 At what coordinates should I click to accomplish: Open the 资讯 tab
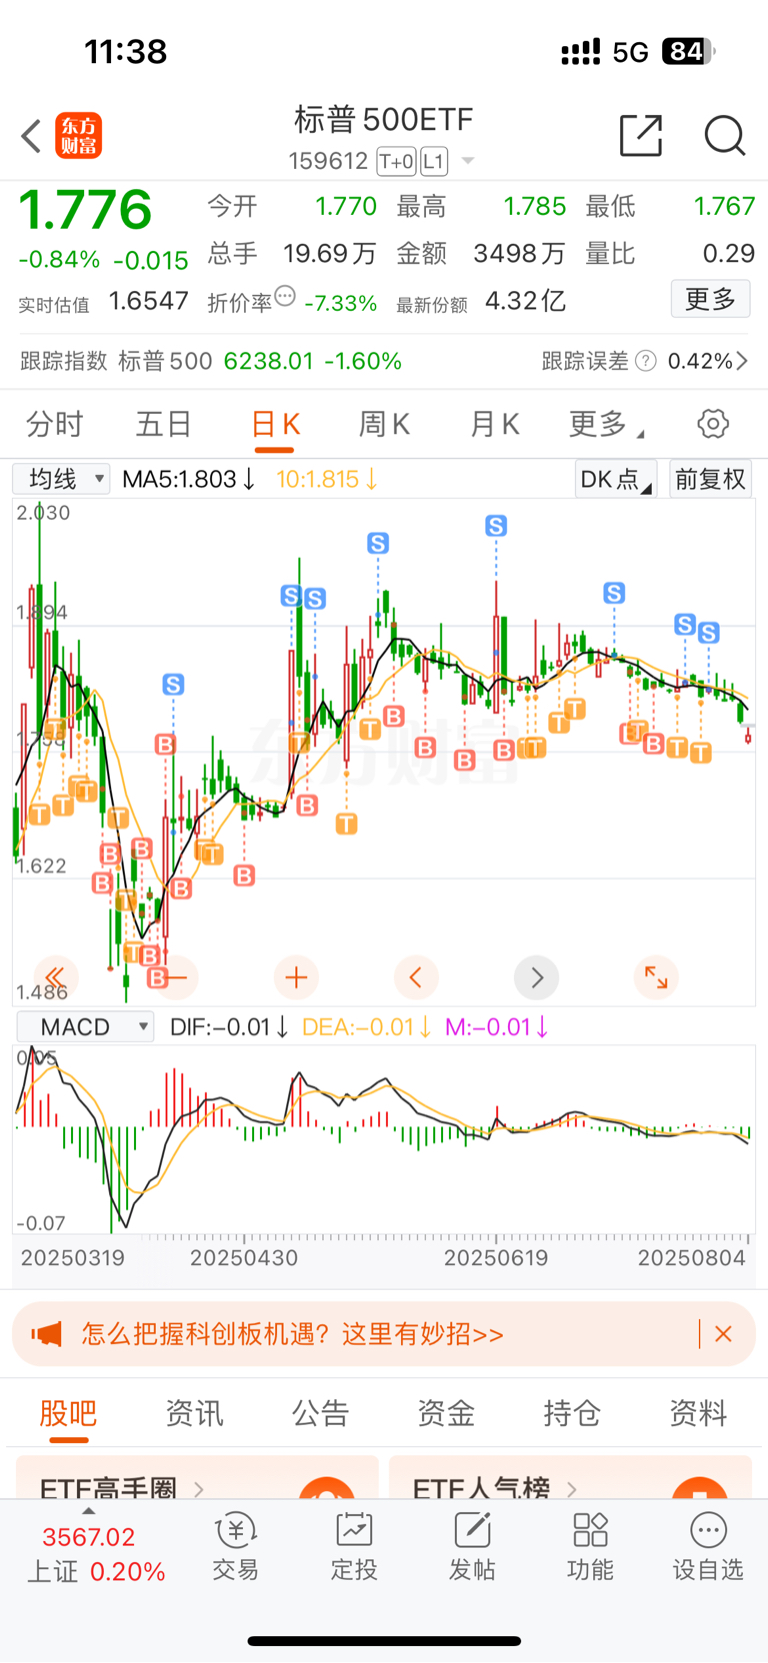[194, 1413]
